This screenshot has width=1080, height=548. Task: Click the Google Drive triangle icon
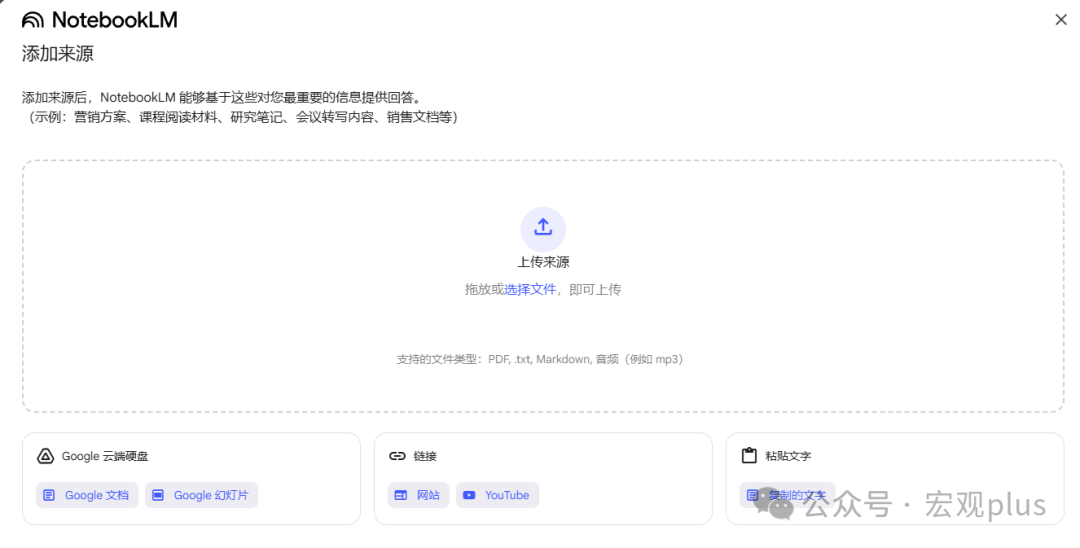(45, 456)
